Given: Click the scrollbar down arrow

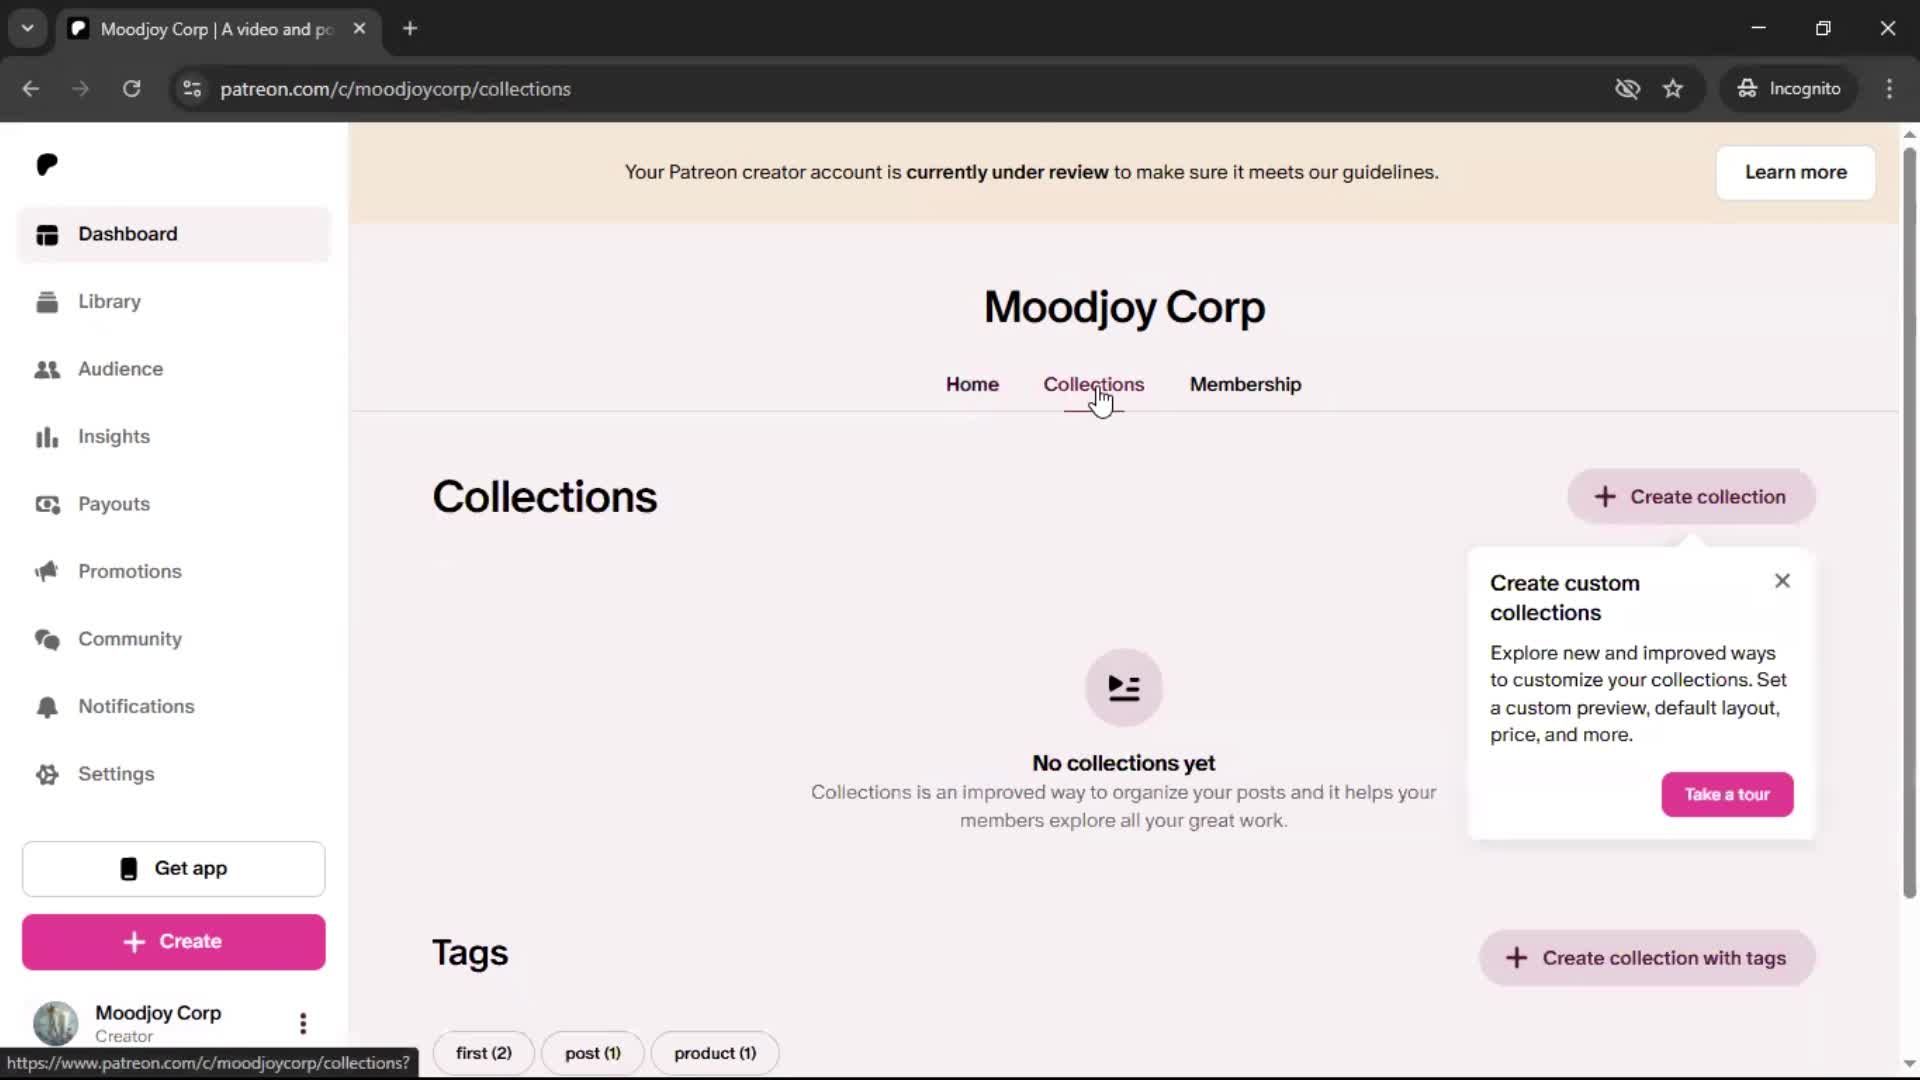Looking at the screenshot, I should coord(1909,1064).
